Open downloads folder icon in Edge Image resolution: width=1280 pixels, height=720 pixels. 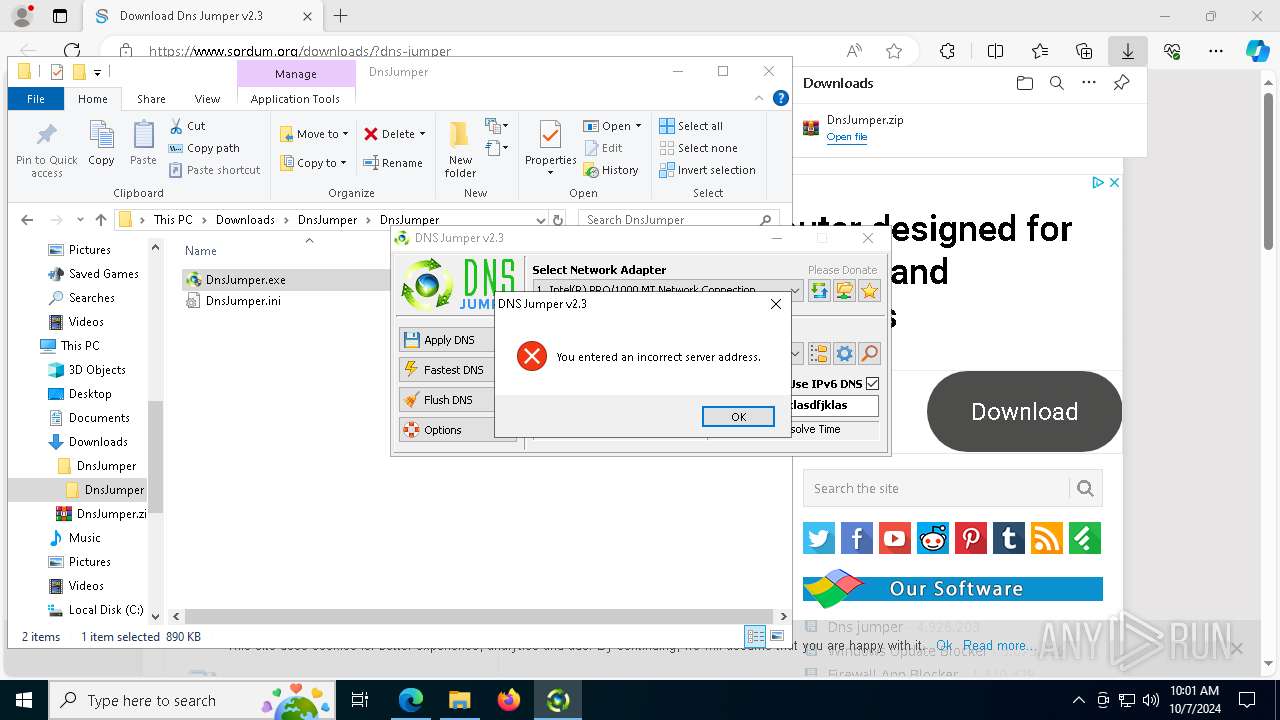pyautogui.click(x=1024, y=83)
